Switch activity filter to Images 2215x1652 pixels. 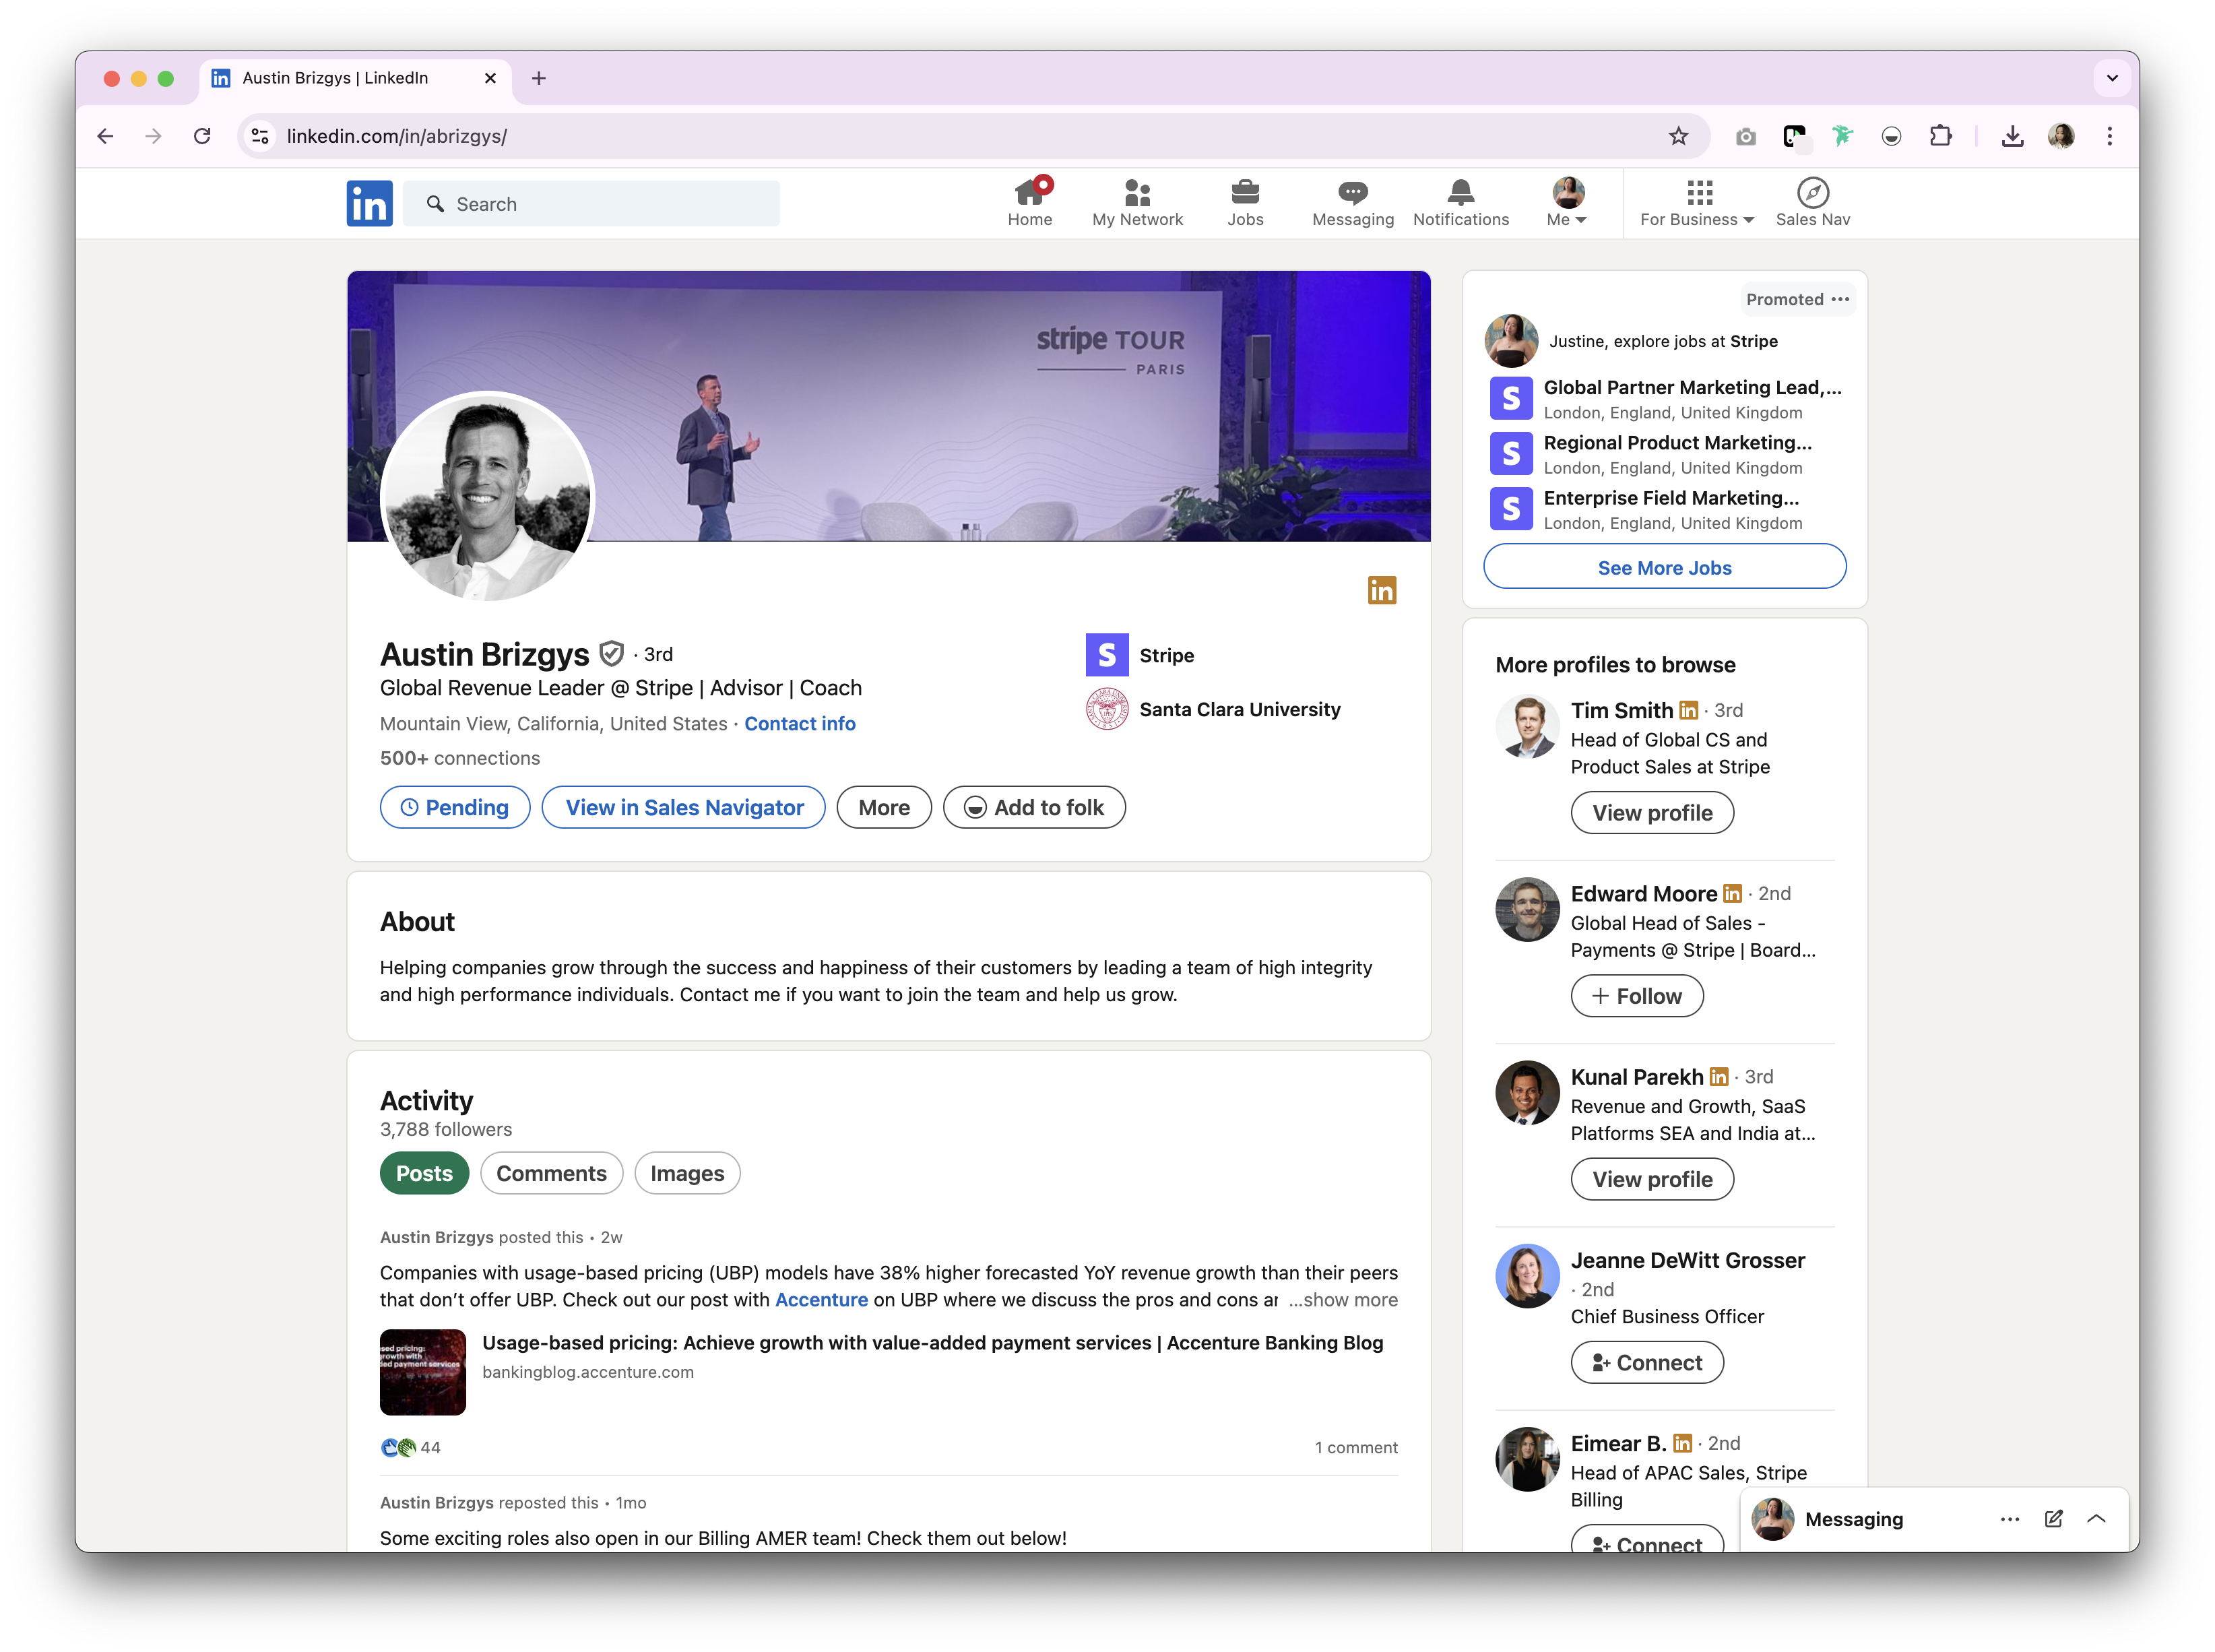pyautogui.click(x=687, y=1173)
